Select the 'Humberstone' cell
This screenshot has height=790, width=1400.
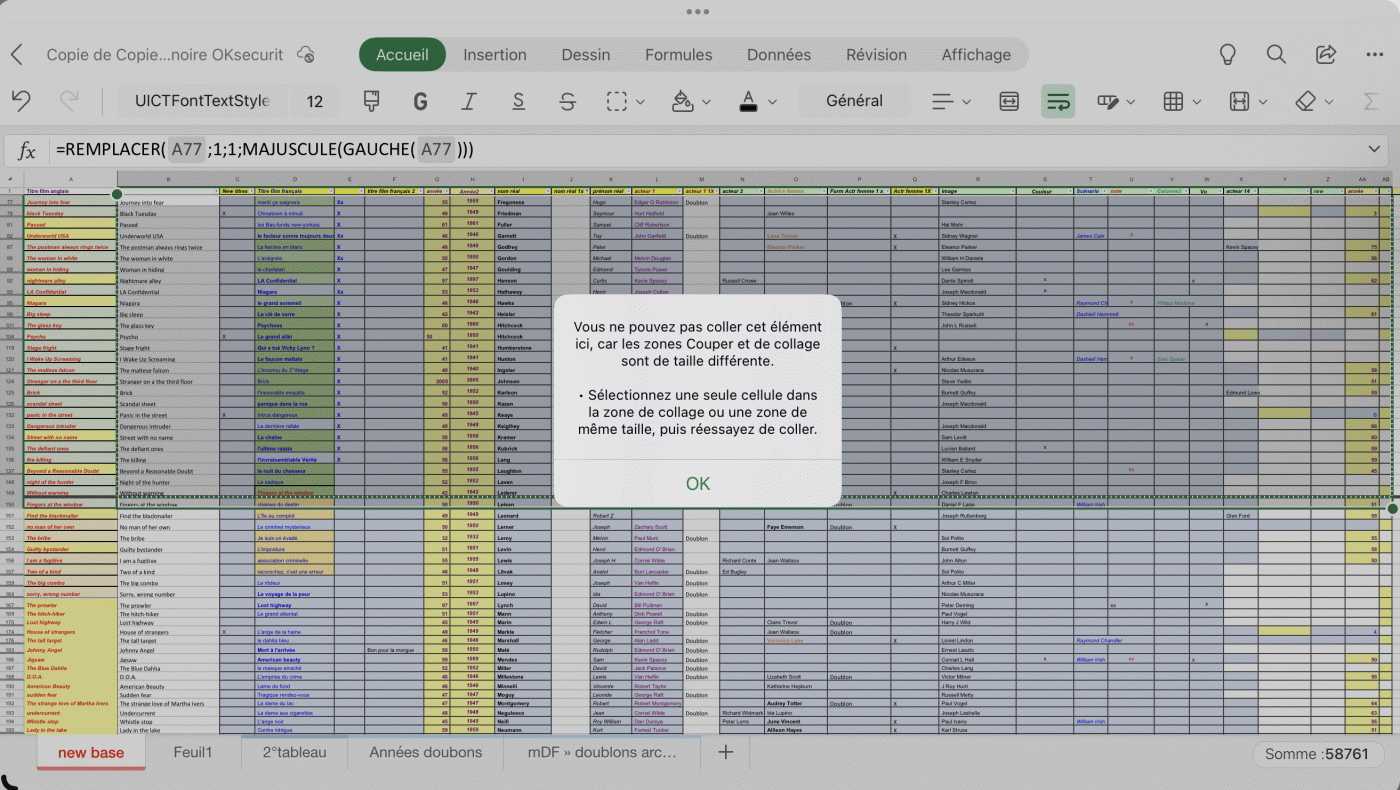click(521, 348)
